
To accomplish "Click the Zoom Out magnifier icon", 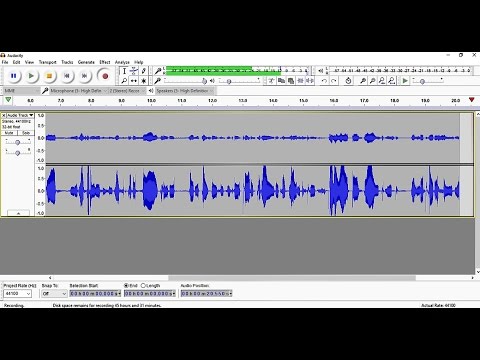I will tap(373, 81).
